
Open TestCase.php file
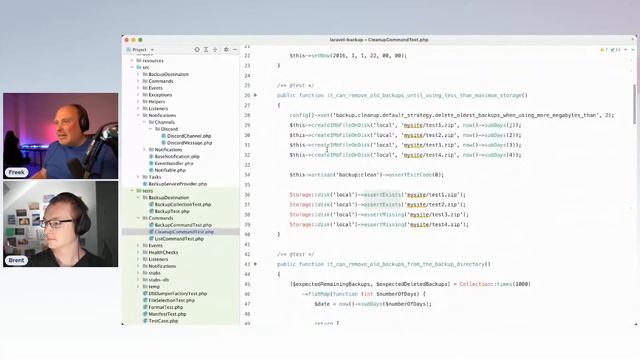pos(163,321)
